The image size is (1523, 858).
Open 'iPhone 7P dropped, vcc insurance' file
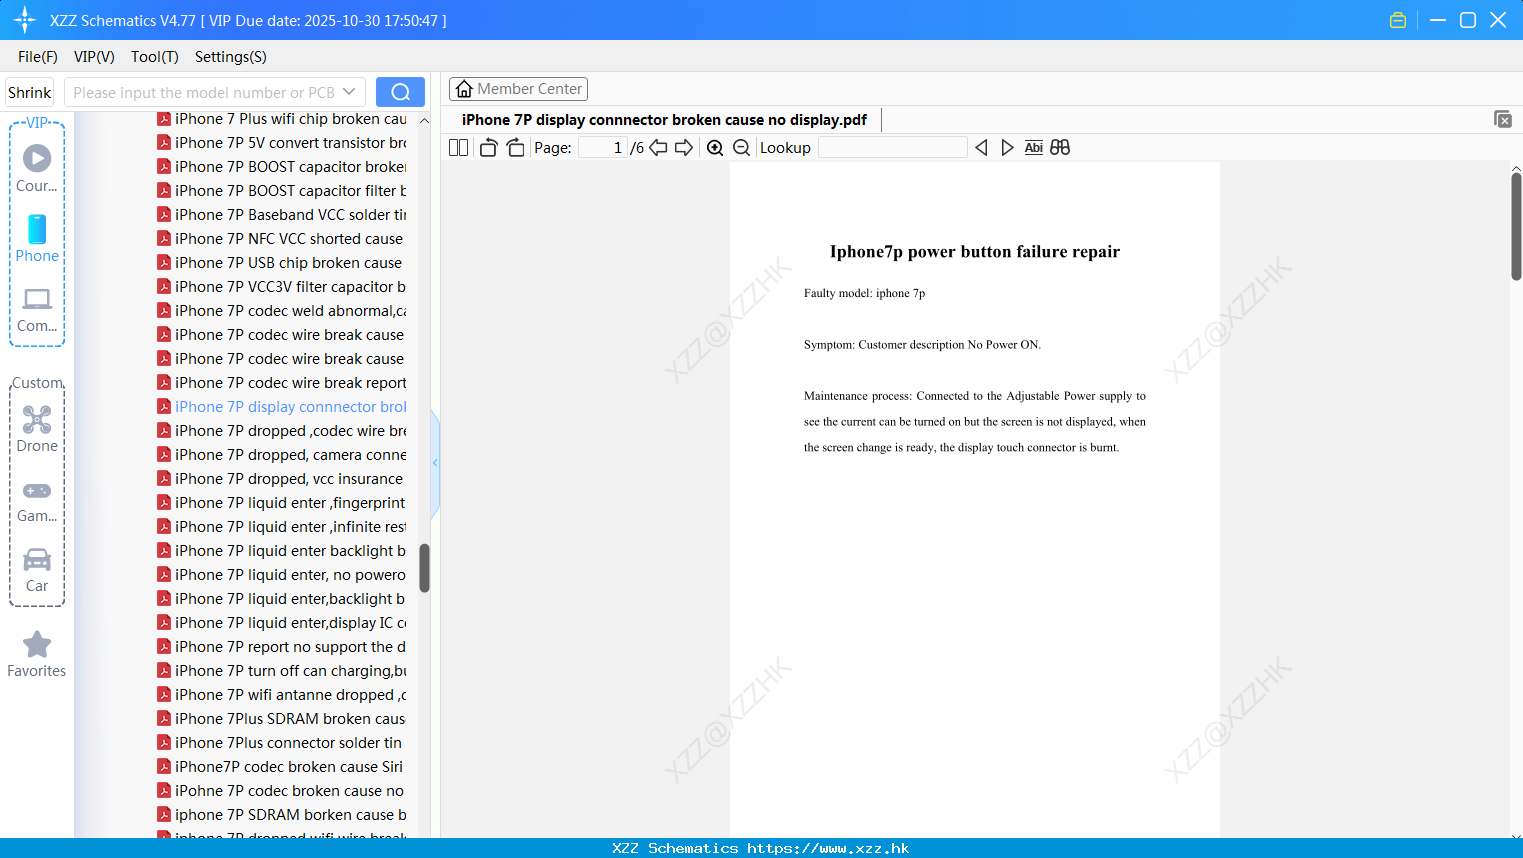click(x=280, y=479)
